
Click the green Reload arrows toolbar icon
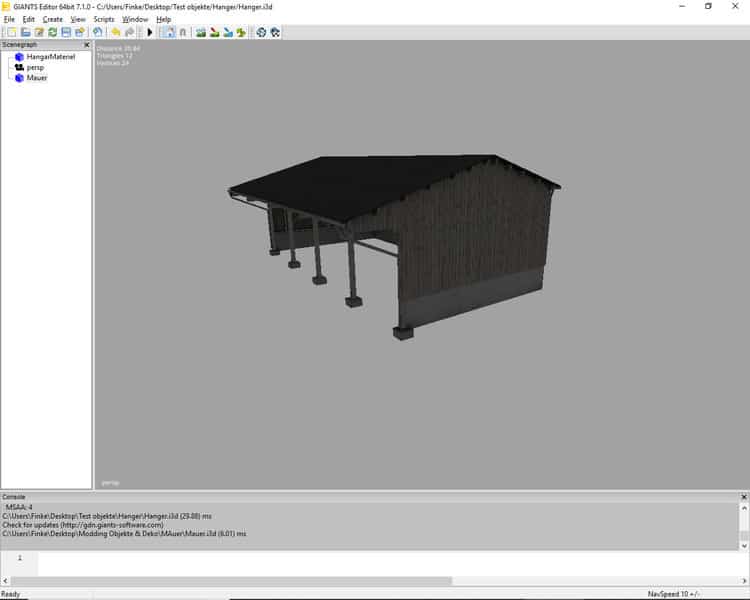pos(52,32)
